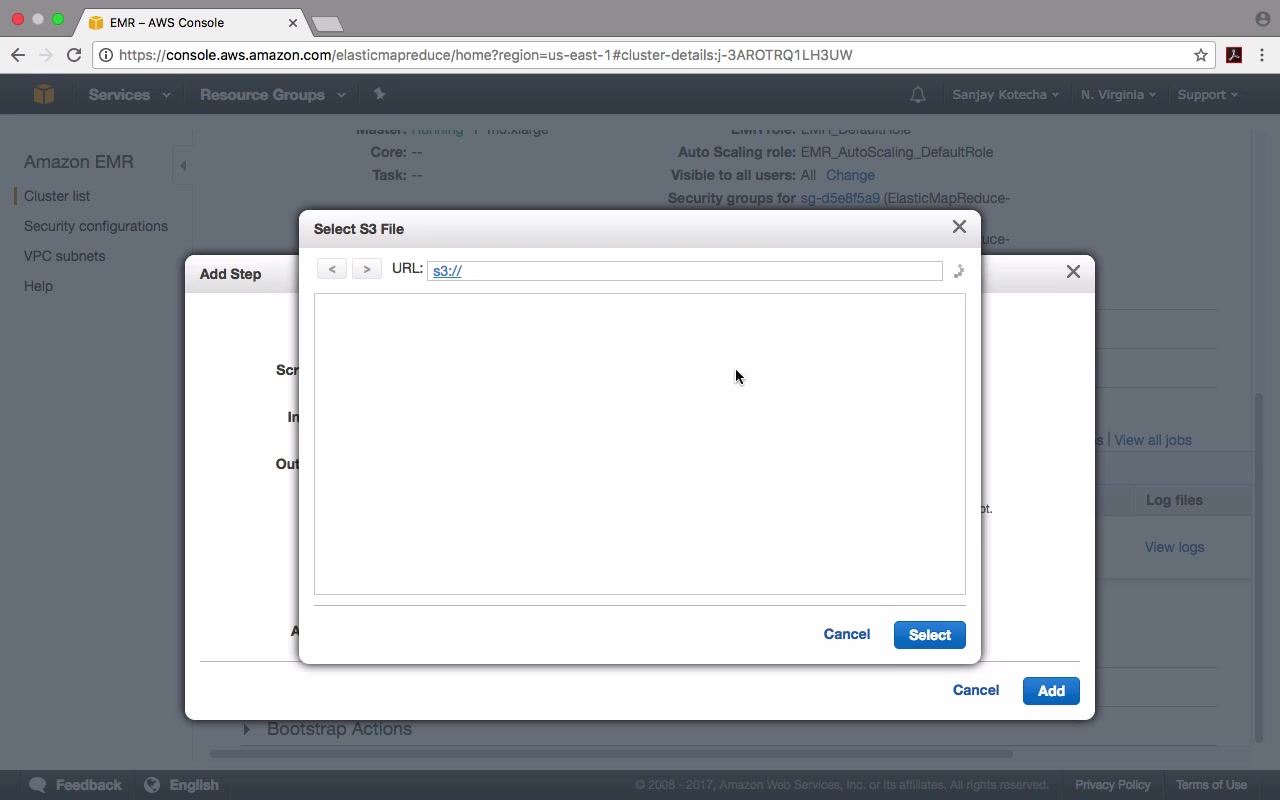Click the page vertical scrollbar
Viewport: 1280px width, 800px height.
(x=1259, y=567)
